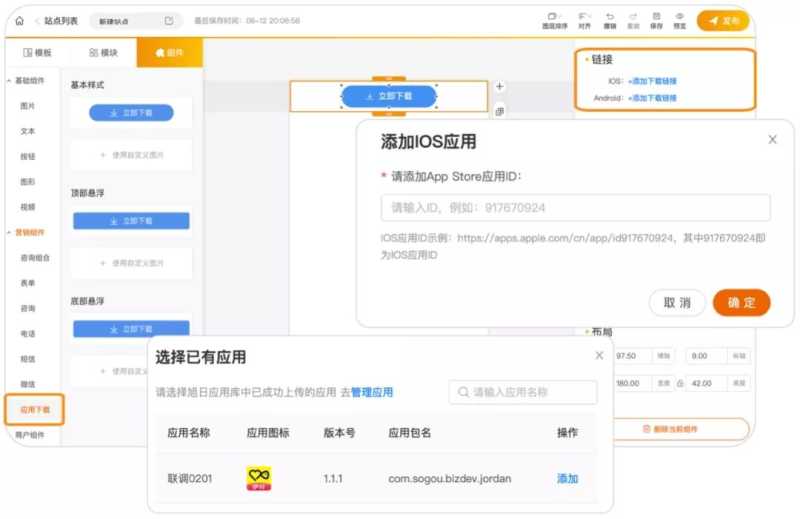Click the 联调0201 app name cell

(x=190, y=479)
